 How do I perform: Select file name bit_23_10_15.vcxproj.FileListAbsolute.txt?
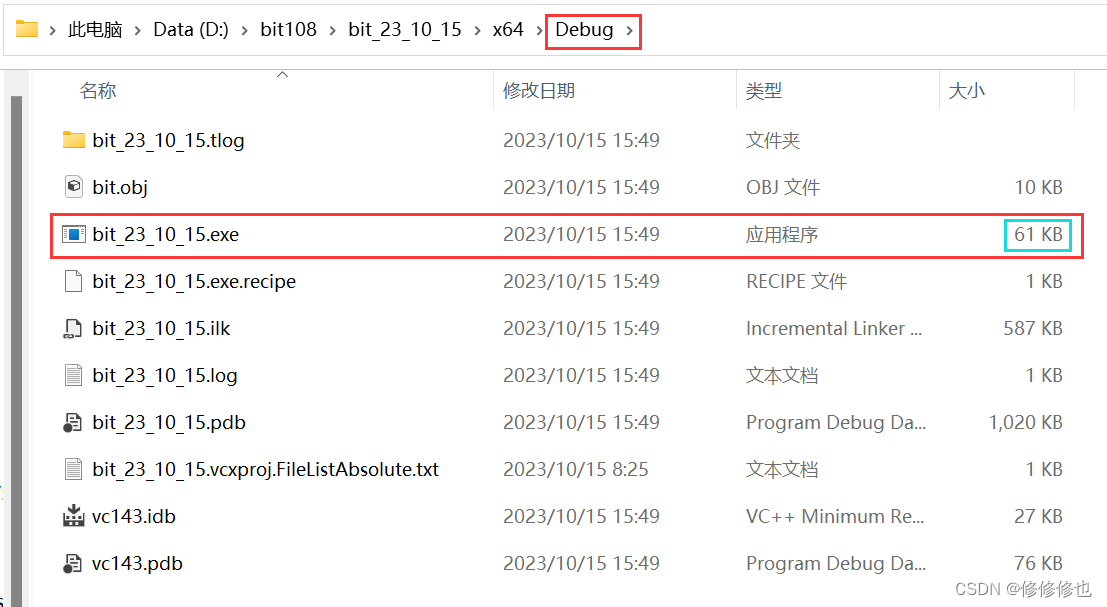click(265, 469)
